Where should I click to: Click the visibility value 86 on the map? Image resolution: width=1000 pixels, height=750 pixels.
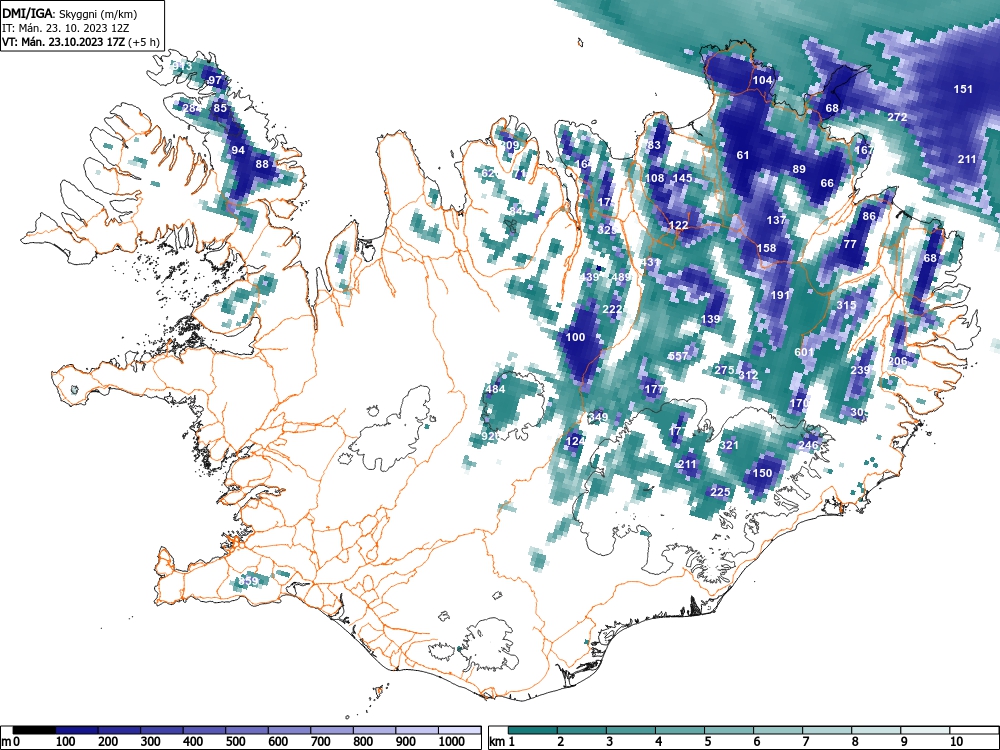pyautogui.click(x=869, y=216)
